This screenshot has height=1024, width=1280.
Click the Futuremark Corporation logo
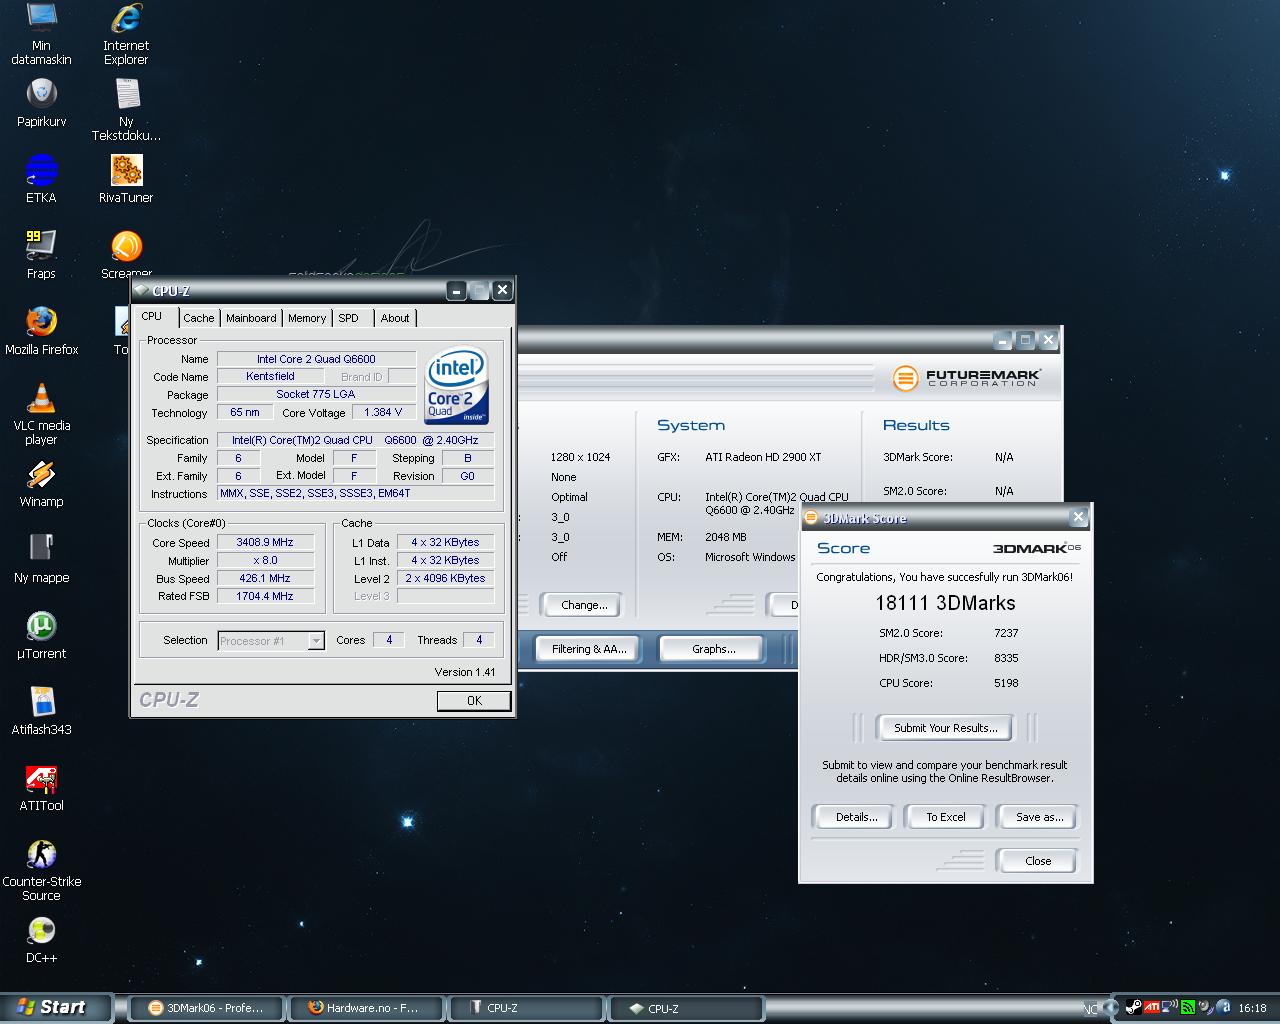[x=966, y=377]
